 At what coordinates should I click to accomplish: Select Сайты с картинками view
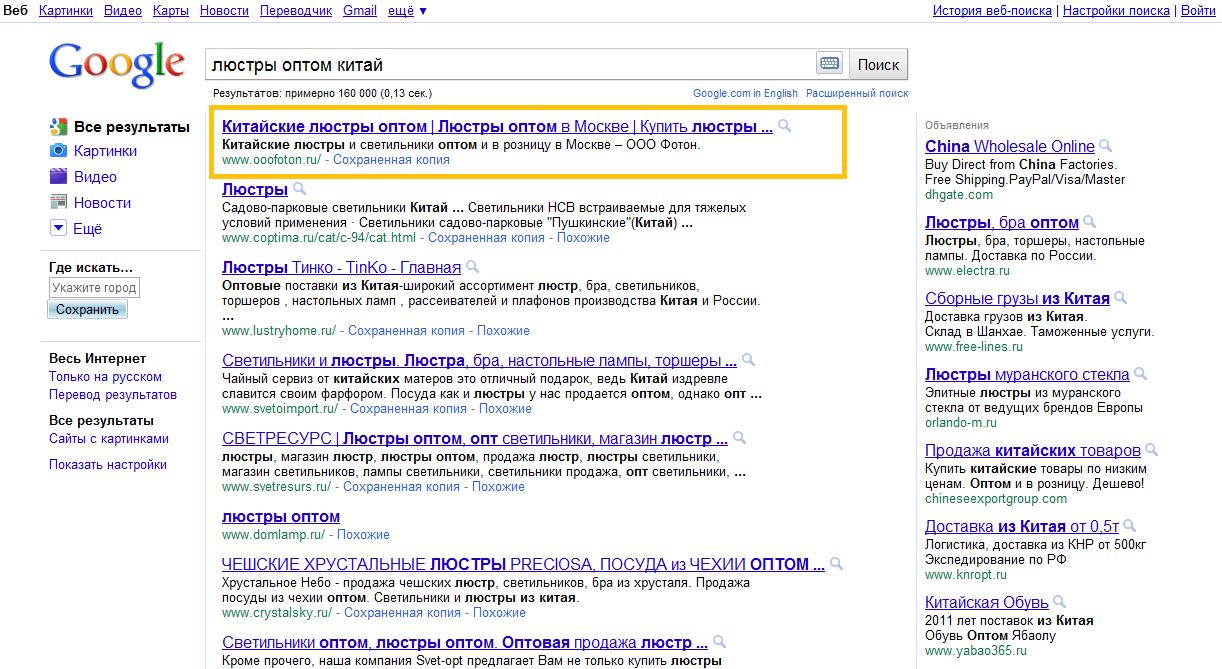pos(109,439)
